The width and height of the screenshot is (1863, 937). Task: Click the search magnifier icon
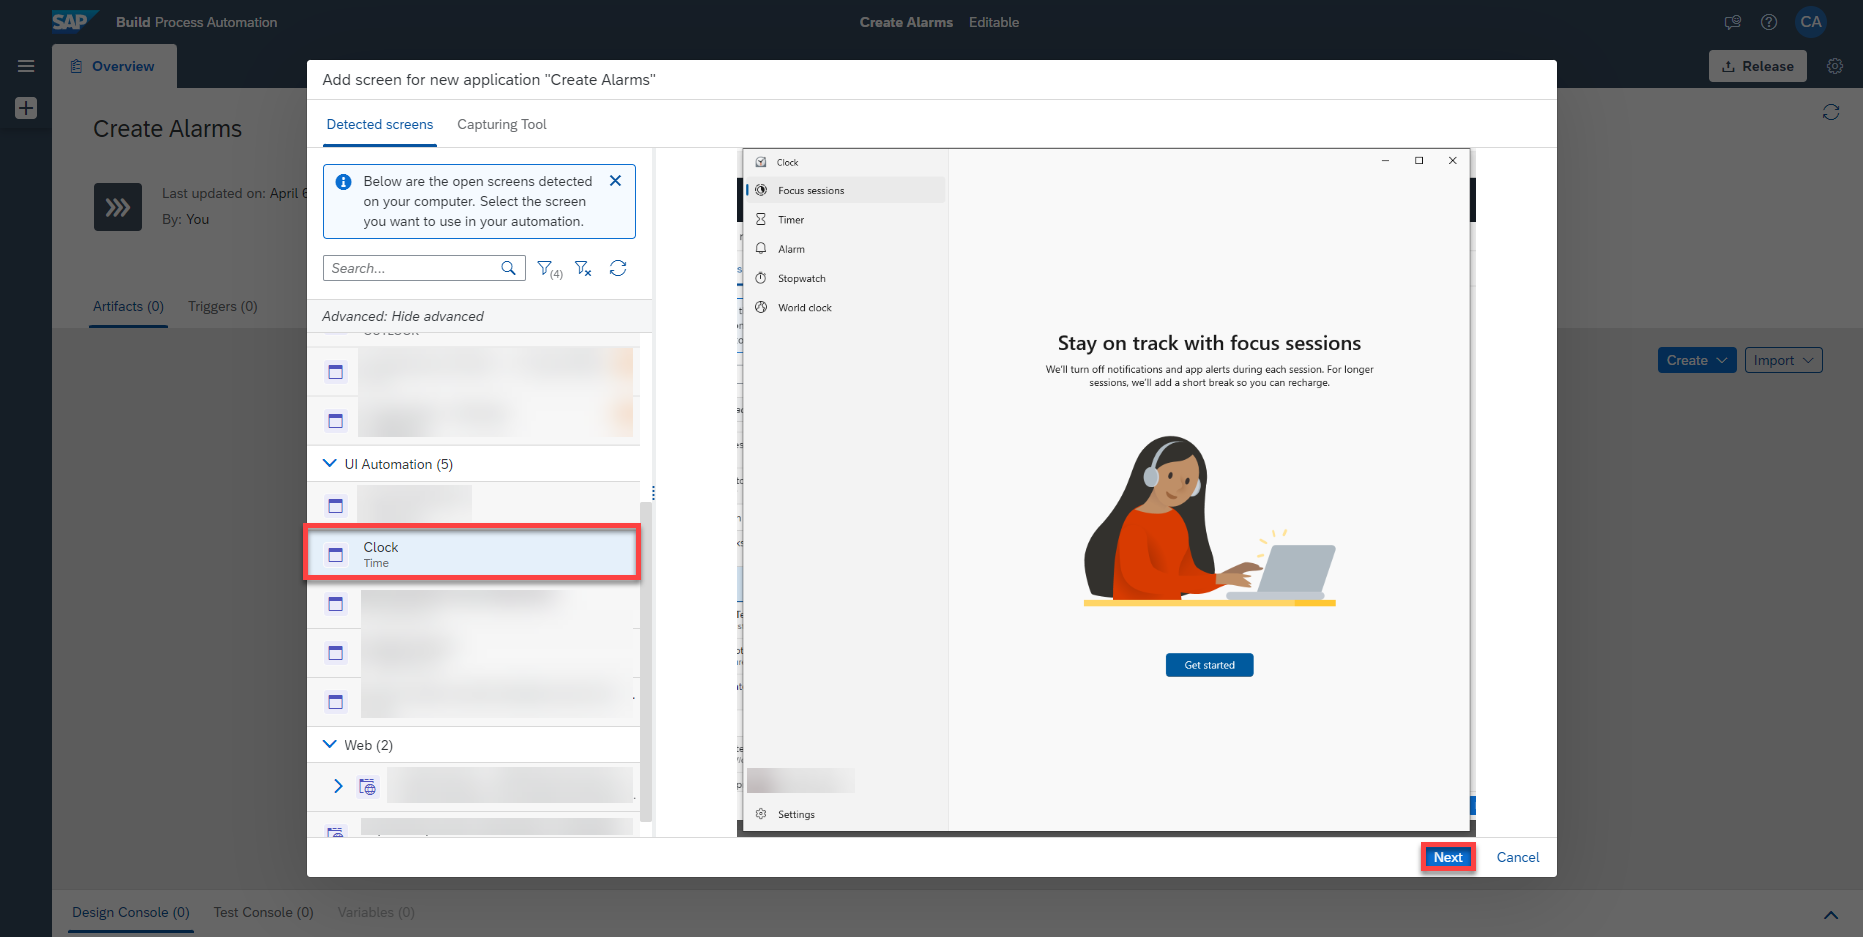pos(508,268)
